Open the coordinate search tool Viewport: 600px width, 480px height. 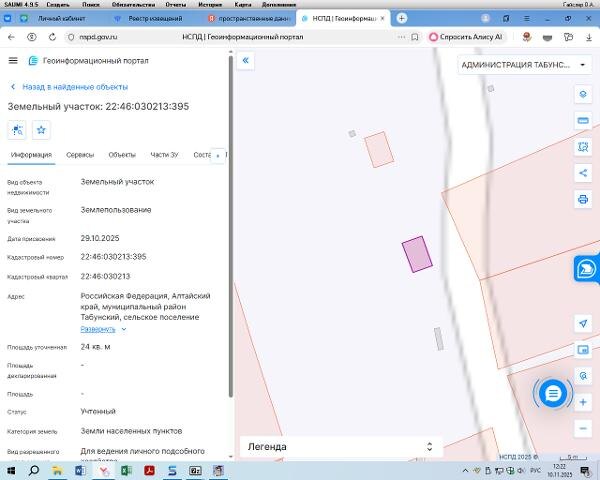(583, 376)
